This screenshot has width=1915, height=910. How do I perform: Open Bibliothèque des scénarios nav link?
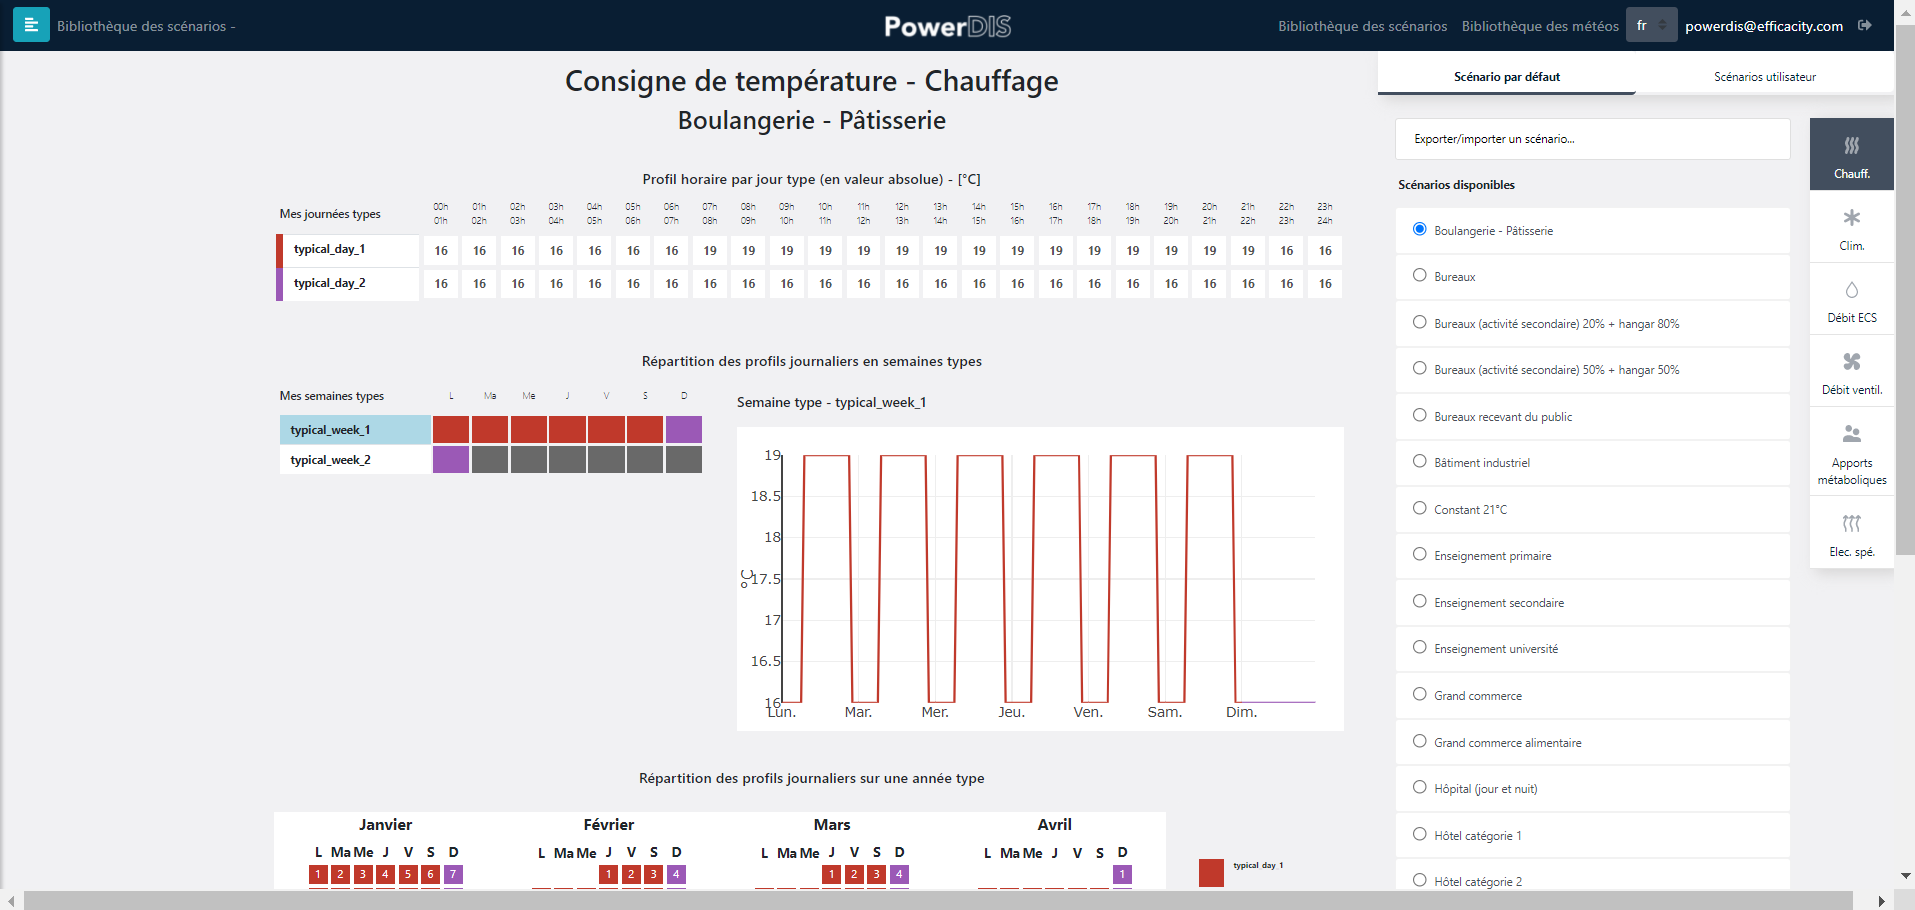1362,26
